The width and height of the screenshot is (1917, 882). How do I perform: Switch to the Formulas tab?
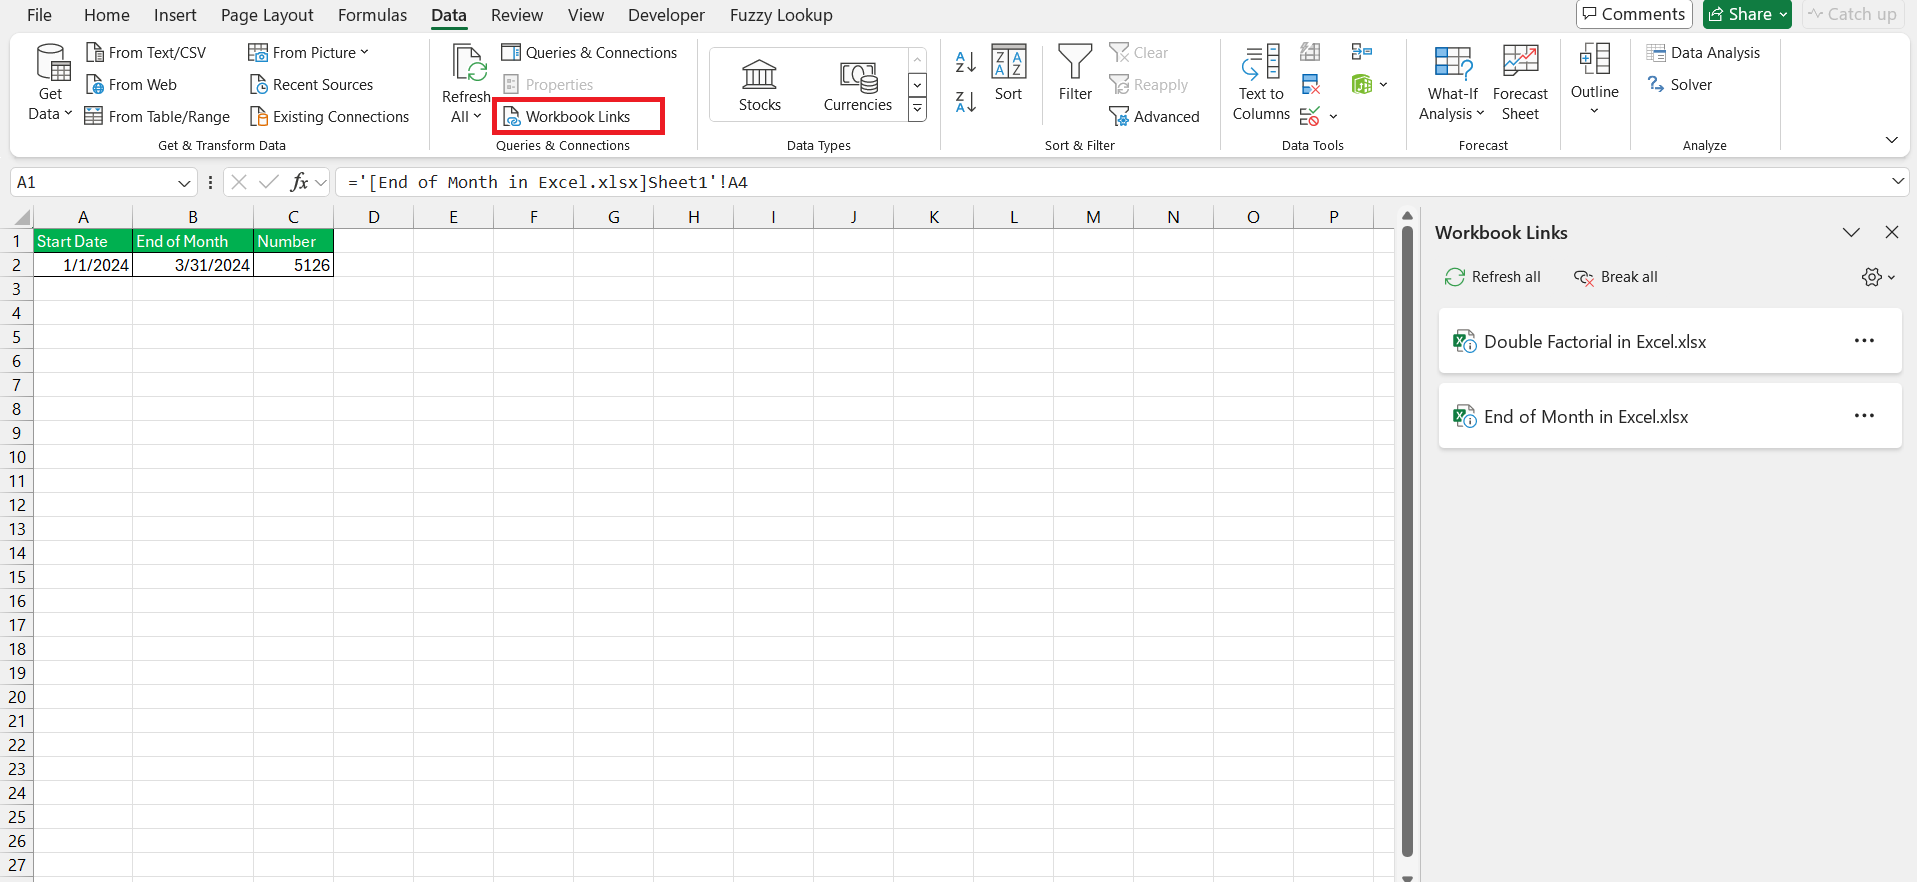[372, 15]
